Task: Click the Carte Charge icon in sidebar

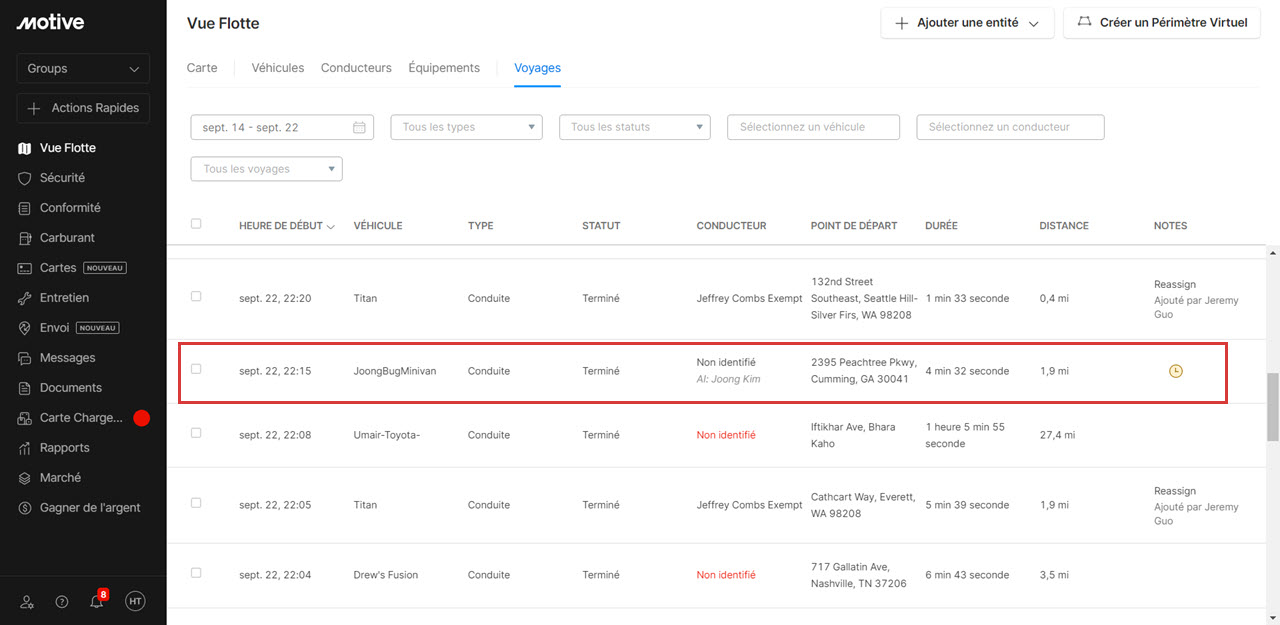Action: coord(25,418)
